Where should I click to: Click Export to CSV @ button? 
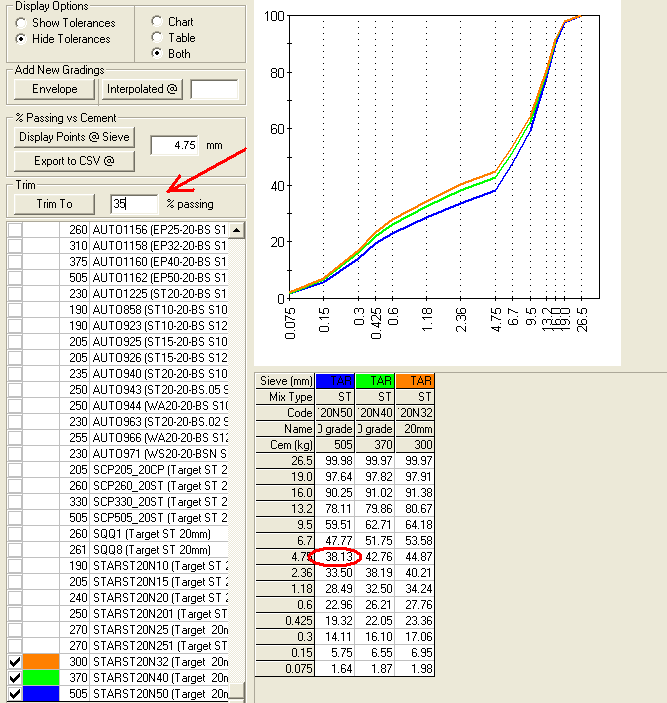click(74, 160)
